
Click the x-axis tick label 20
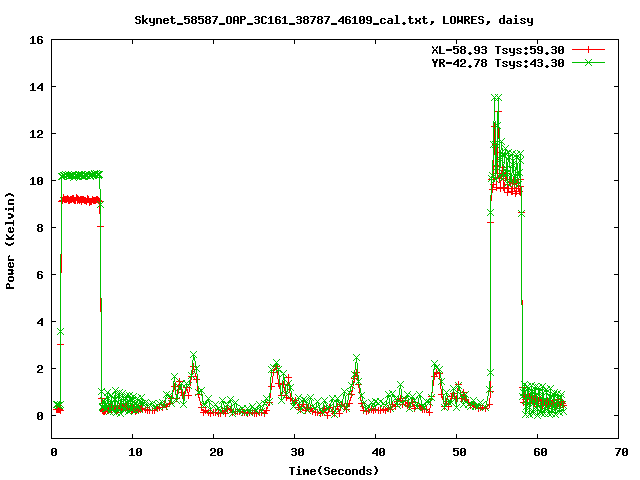click(217, 452)
